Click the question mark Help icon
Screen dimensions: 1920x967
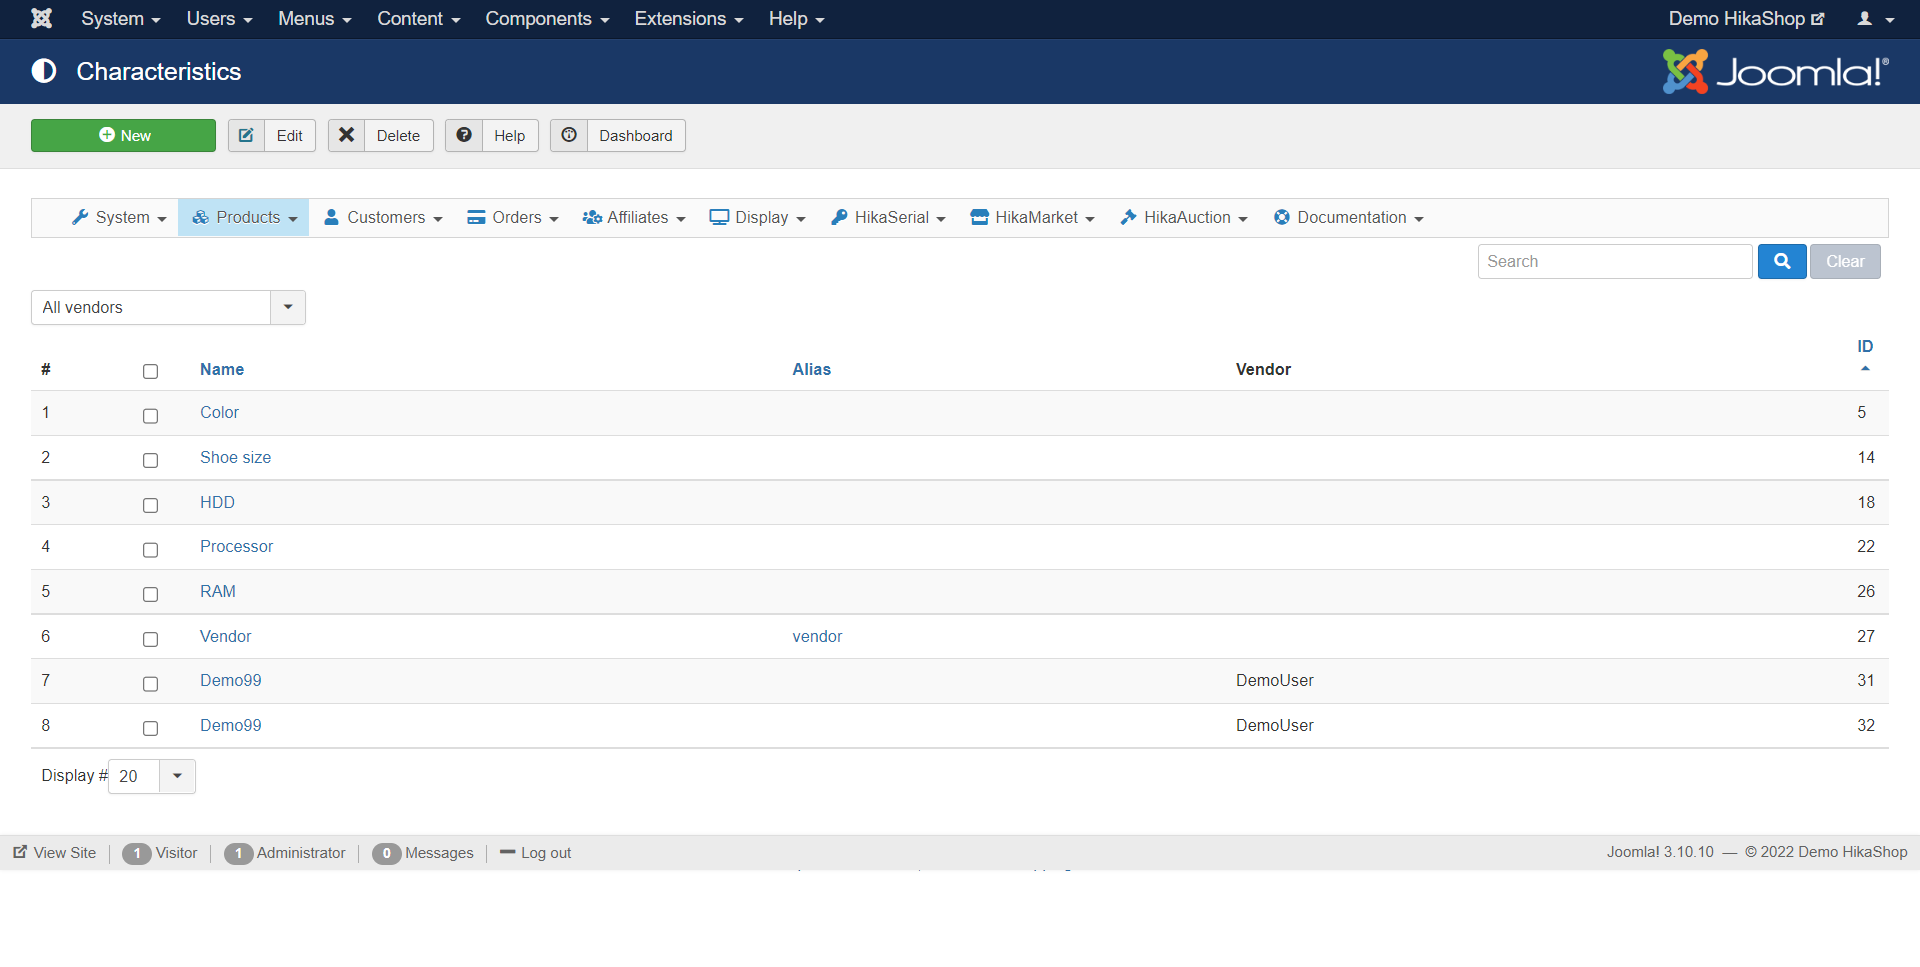[x=464, y=135]
